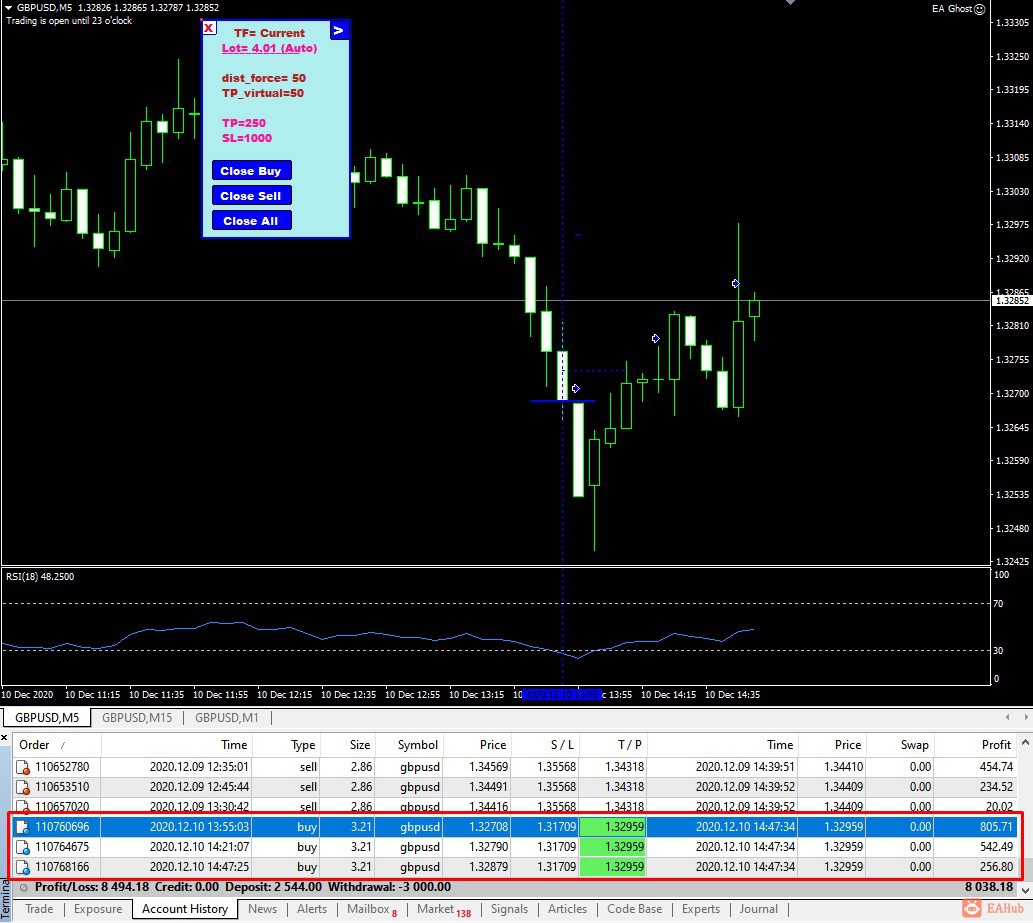Screen dimensions: 1033x923
Task: Switch to the GBPUSD,M15 chart tab
Action: [137, 717]
